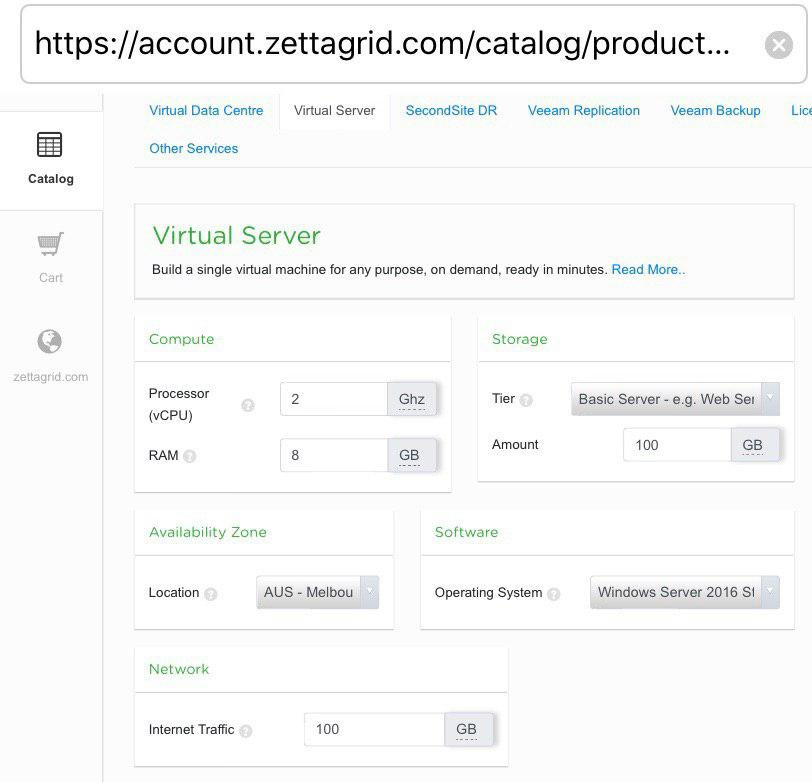Click the zettagrid.com globe icon
812x782 pixels.
point(50,342)
